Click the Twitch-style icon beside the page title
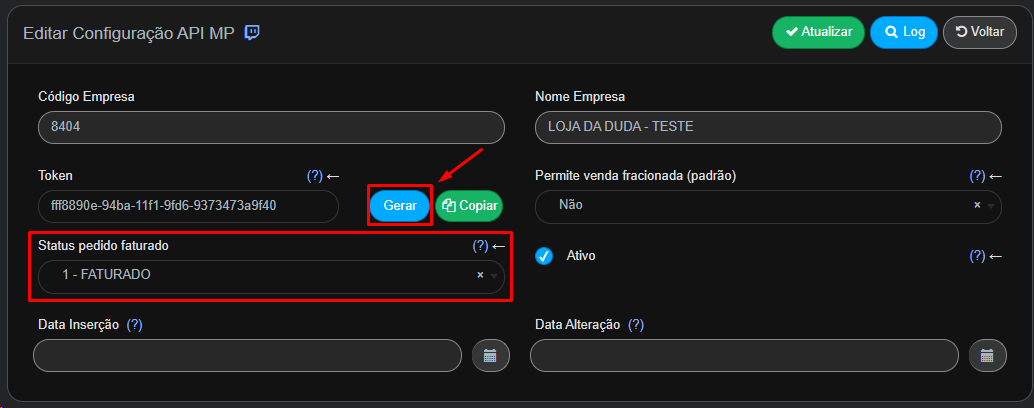The image size is (1034, 408). coord(251,33)
